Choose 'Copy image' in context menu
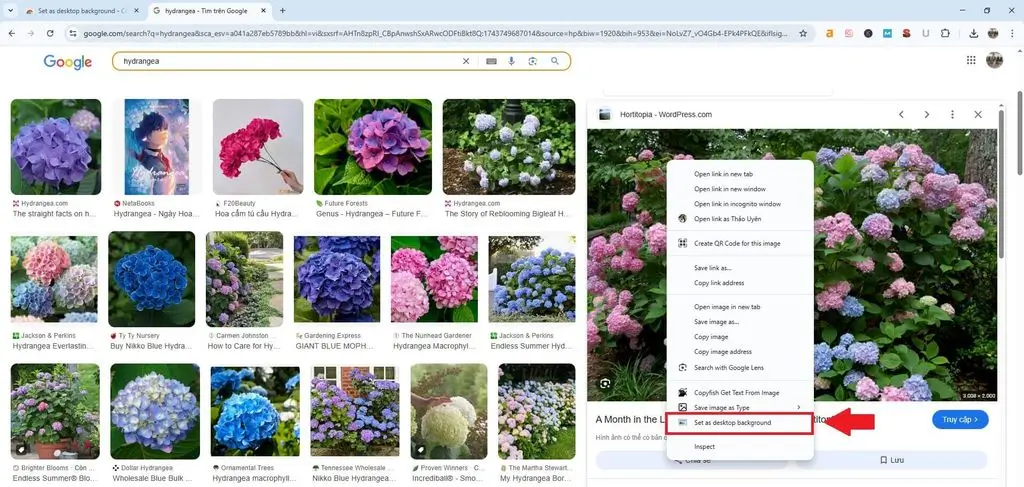The image size is (1024, 487). tap(739, 337)
